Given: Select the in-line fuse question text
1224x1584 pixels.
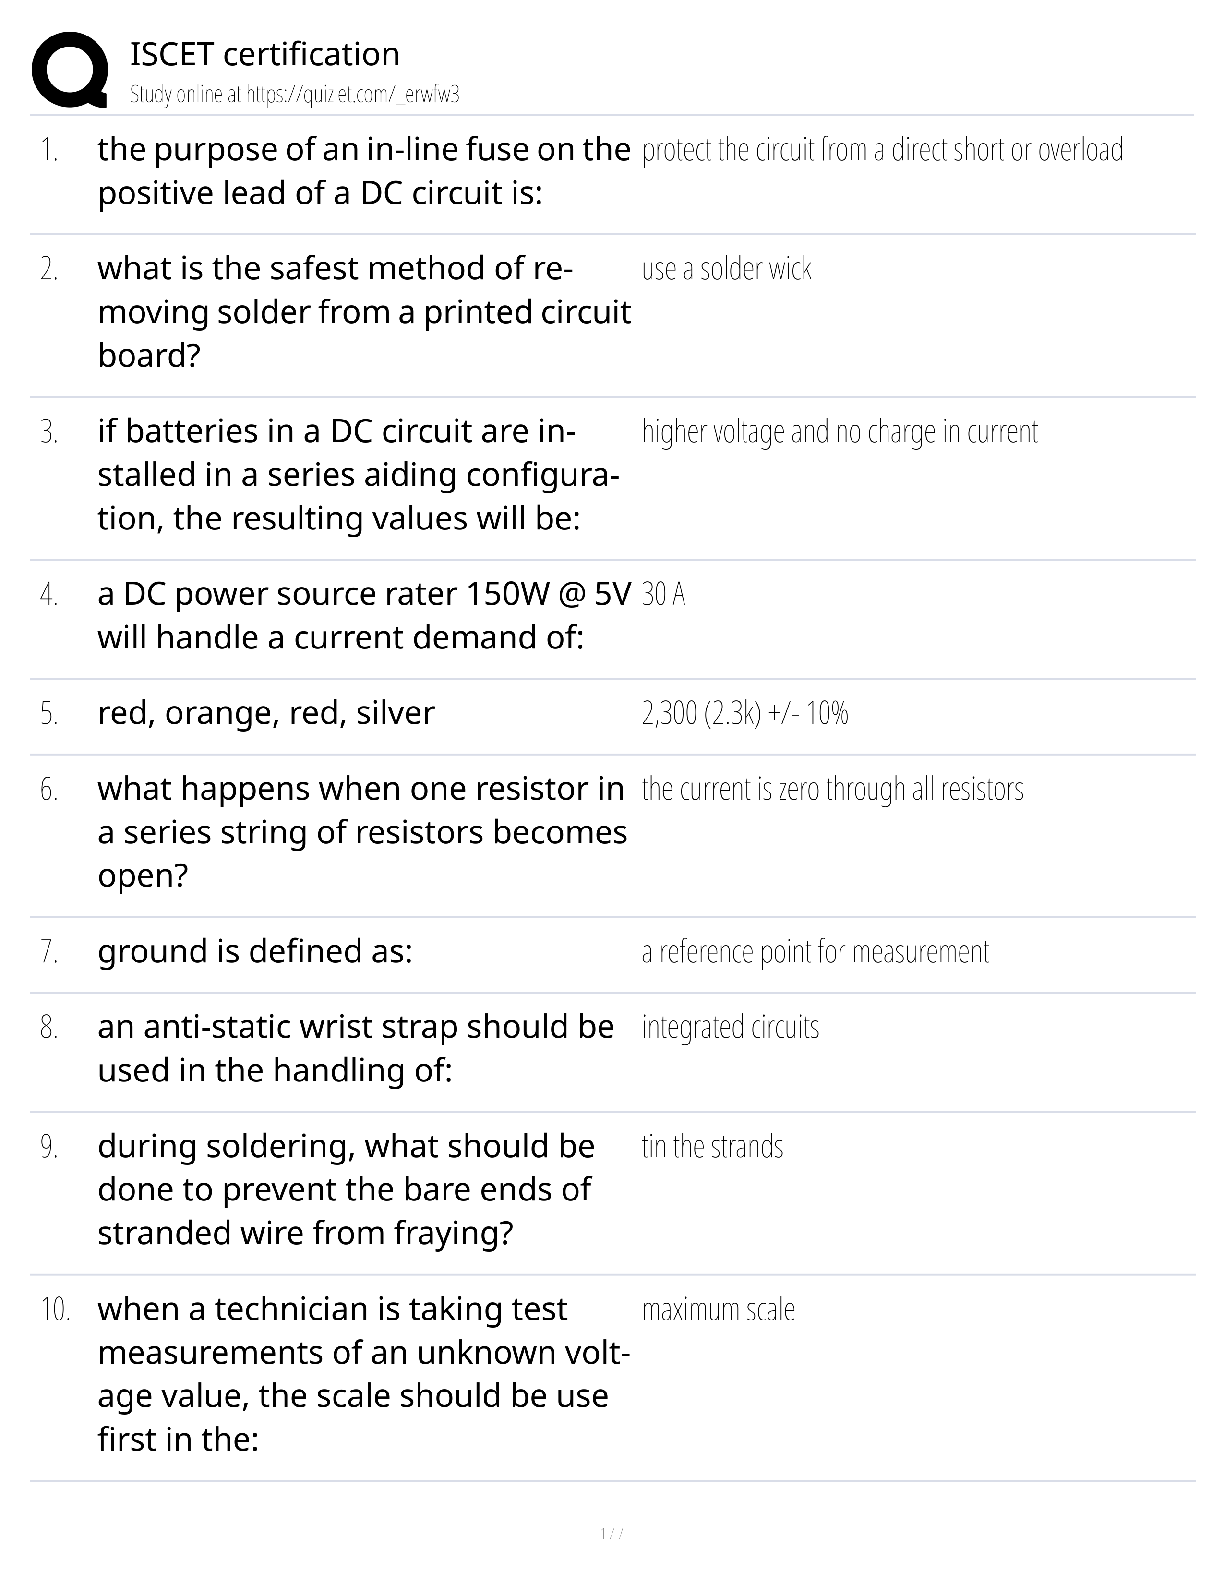Looking at the screenshot, I should 364,171.
